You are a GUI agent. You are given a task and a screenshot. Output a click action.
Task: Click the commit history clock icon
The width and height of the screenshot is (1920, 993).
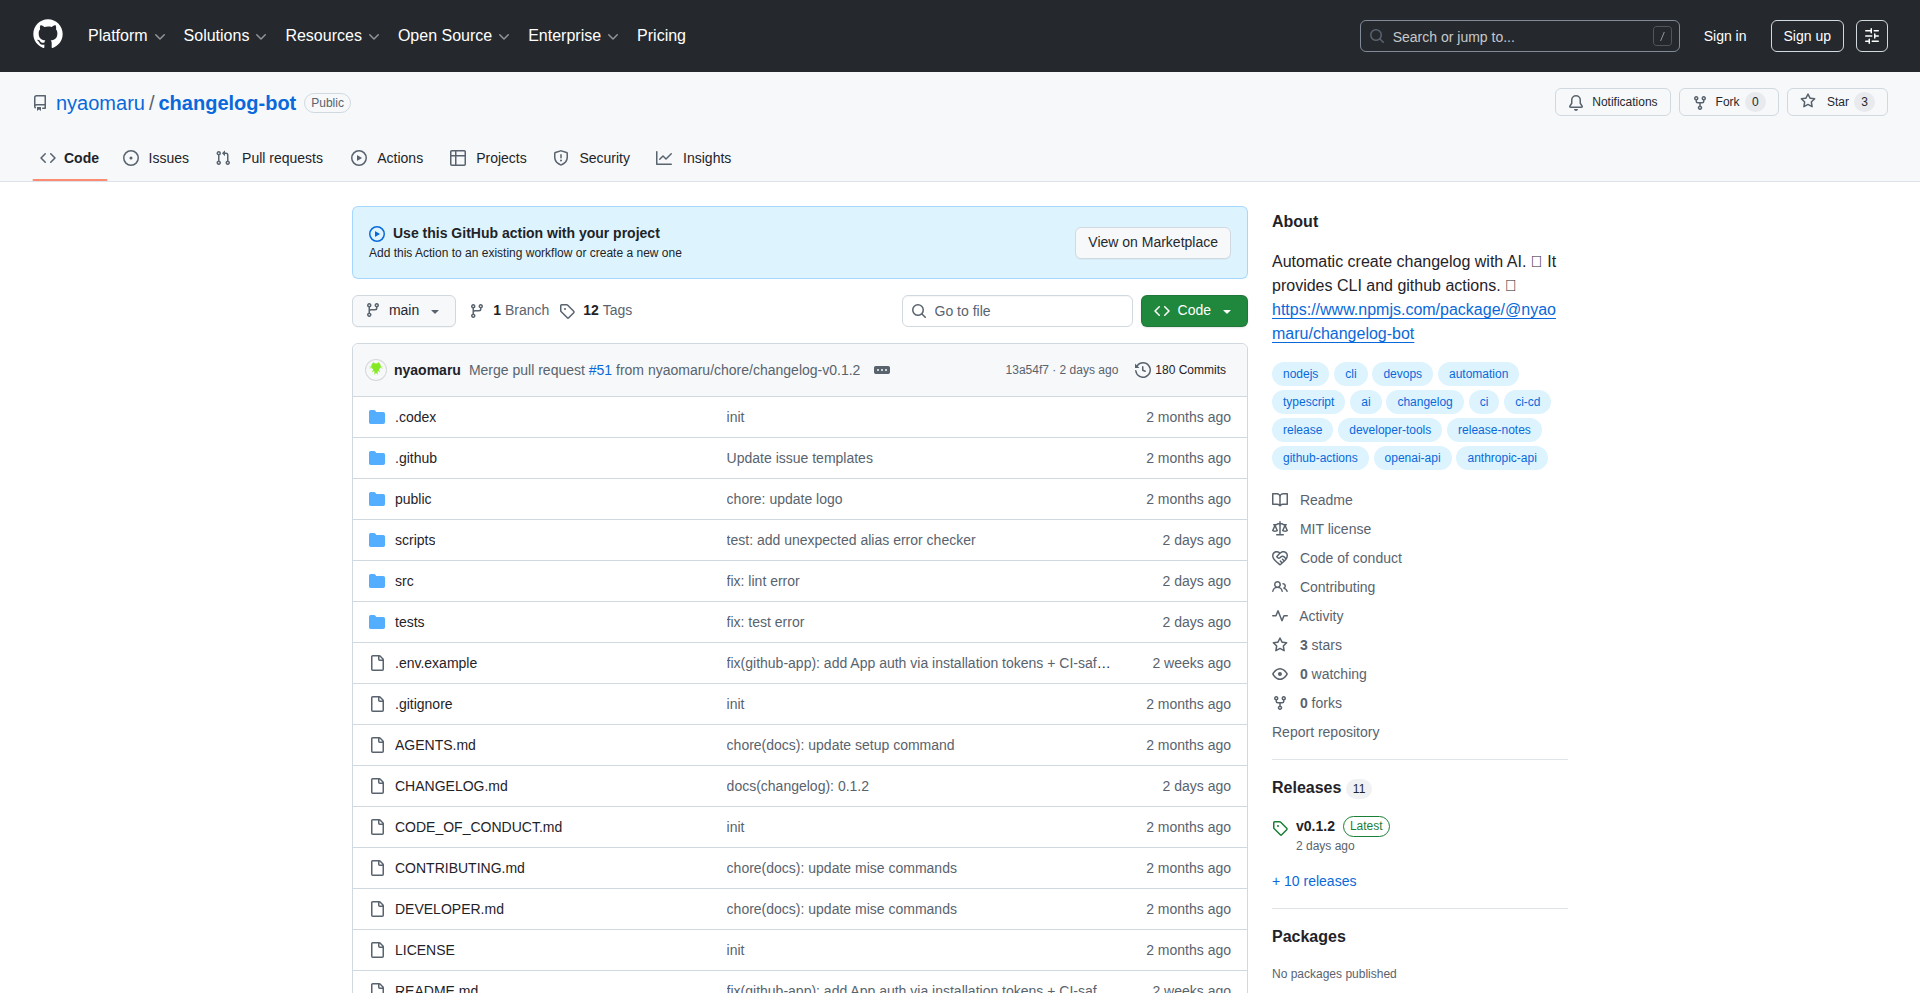point(1142,370)
